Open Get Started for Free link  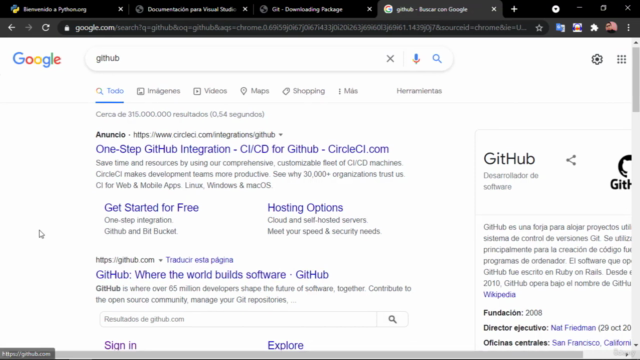[x=151, y=207]
